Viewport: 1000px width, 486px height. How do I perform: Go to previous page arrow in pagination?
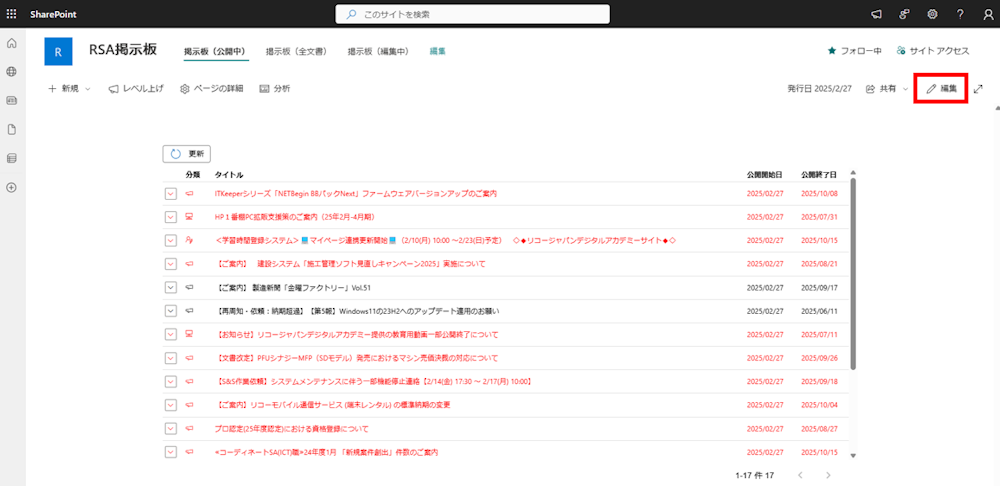point(800,475)
